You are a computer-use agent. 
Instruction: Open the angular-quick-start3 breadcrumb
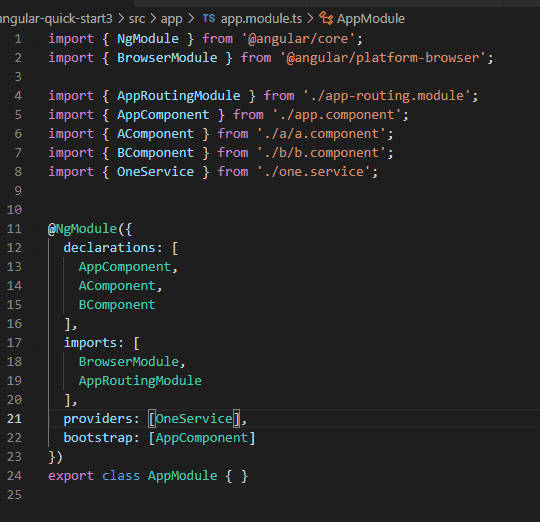pos(56,19)
